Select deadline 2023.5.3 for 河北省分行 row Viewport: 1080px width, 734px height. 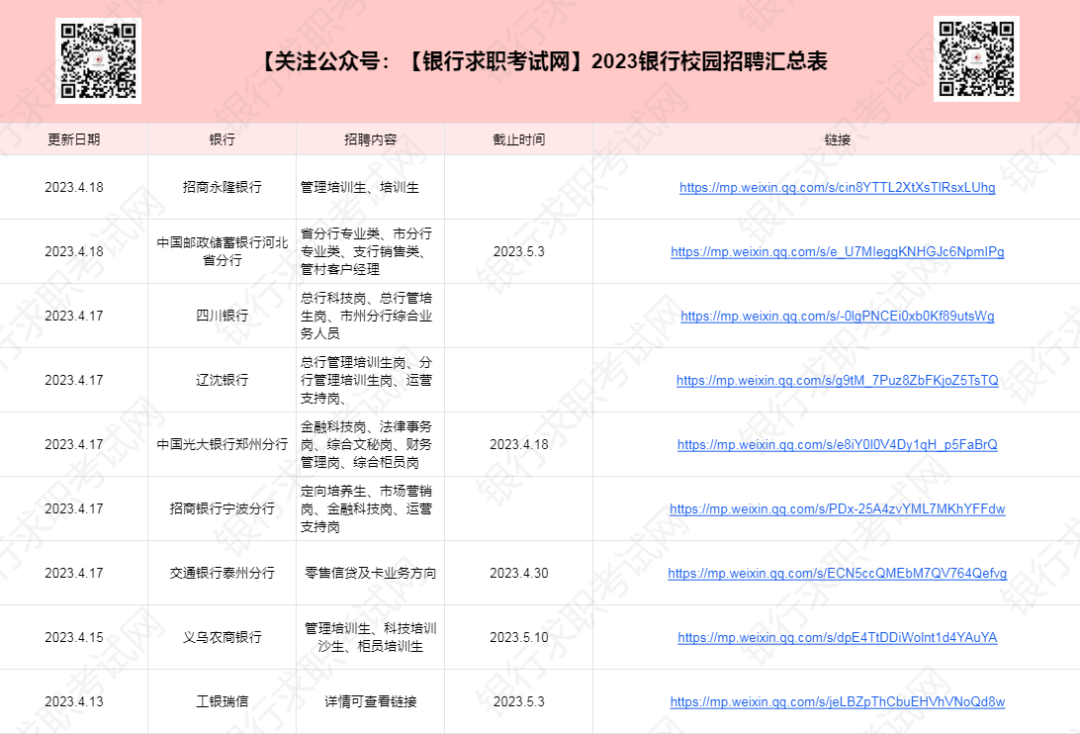(x=519, y=251)
